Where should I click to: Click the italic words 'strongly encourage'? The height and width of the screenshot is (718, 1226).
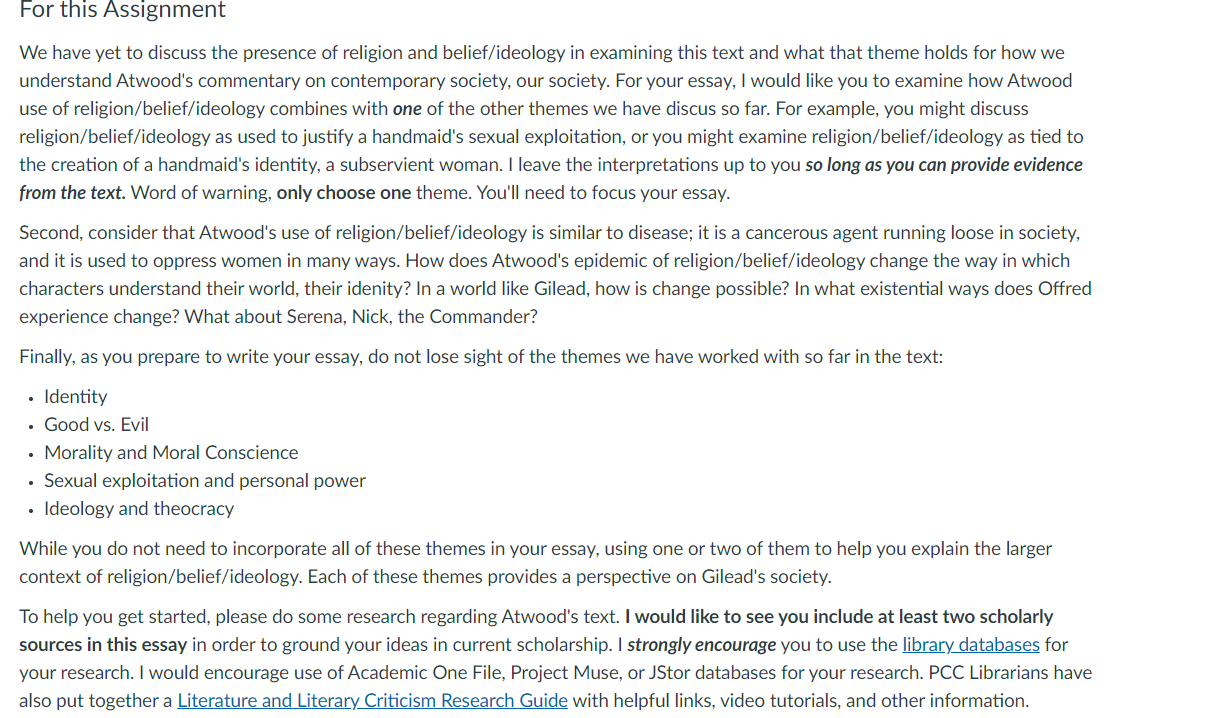click(x=701, y=645)
